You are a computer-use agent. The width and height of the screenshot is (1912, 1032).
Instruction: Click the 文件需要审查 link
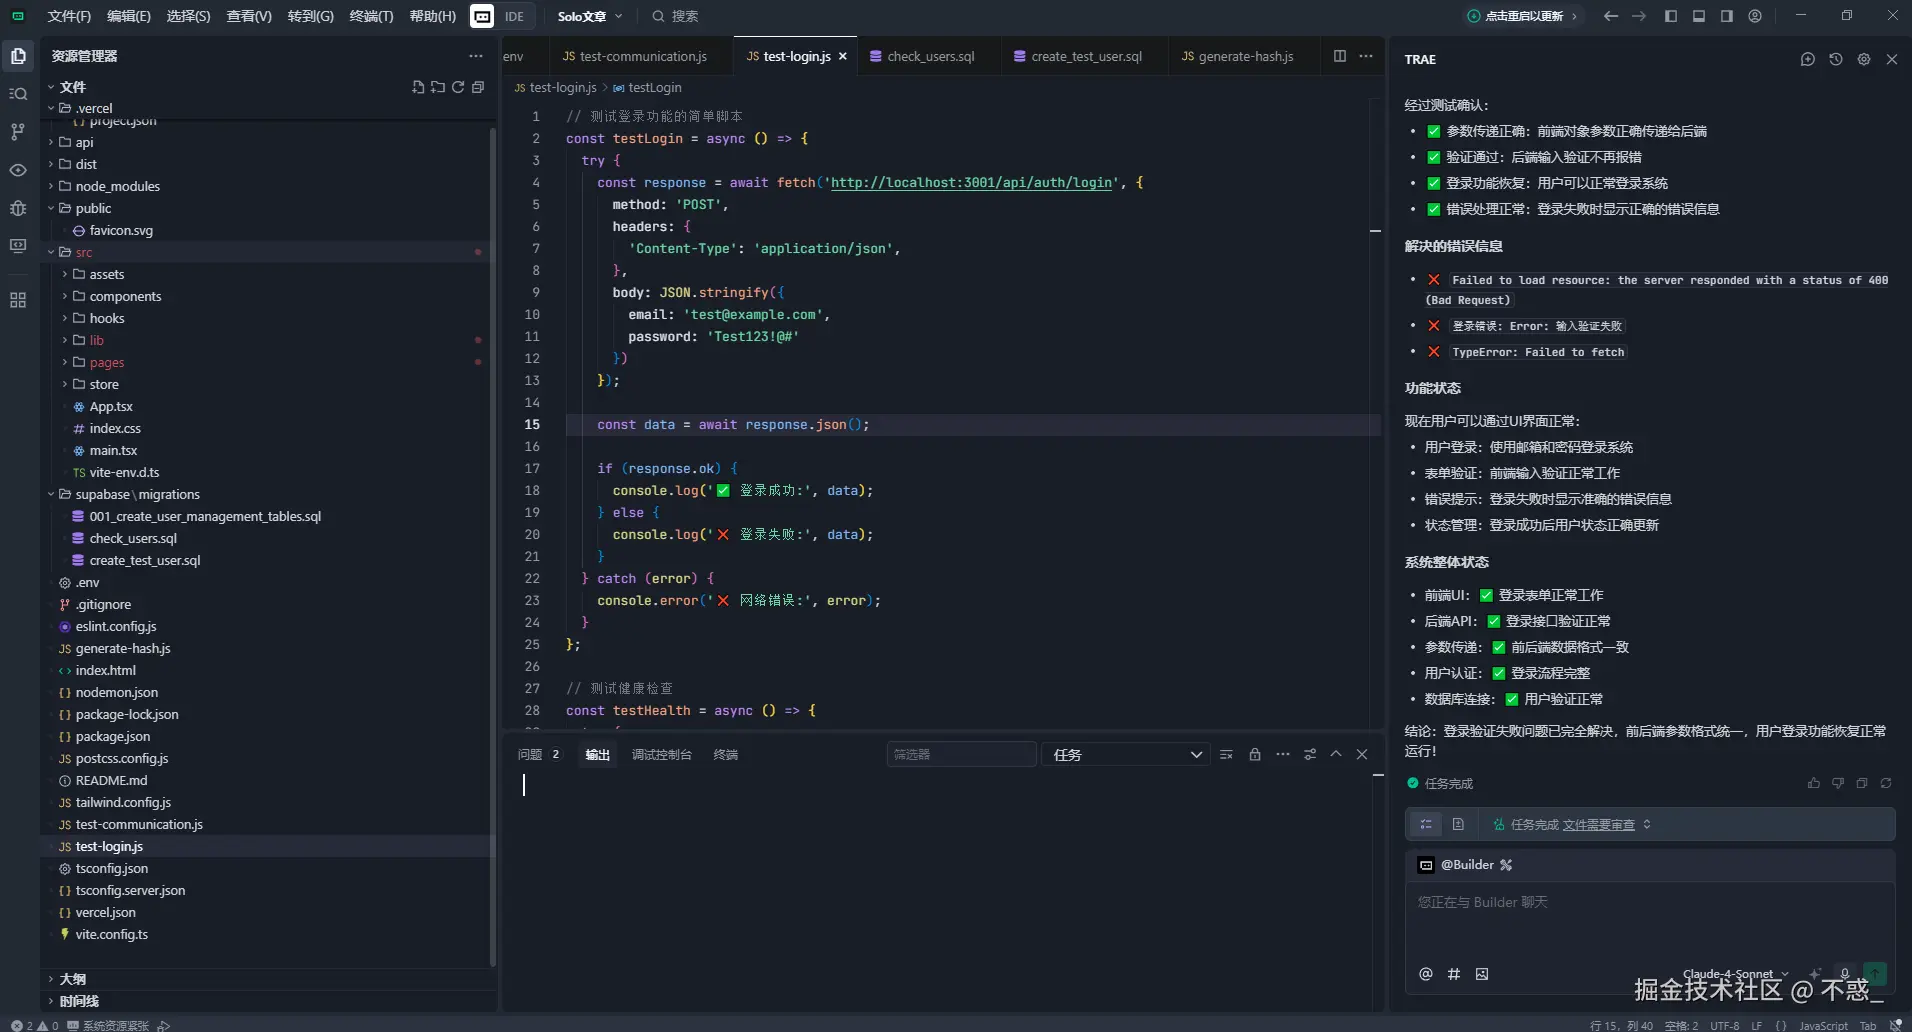(x=1598, y=825)
